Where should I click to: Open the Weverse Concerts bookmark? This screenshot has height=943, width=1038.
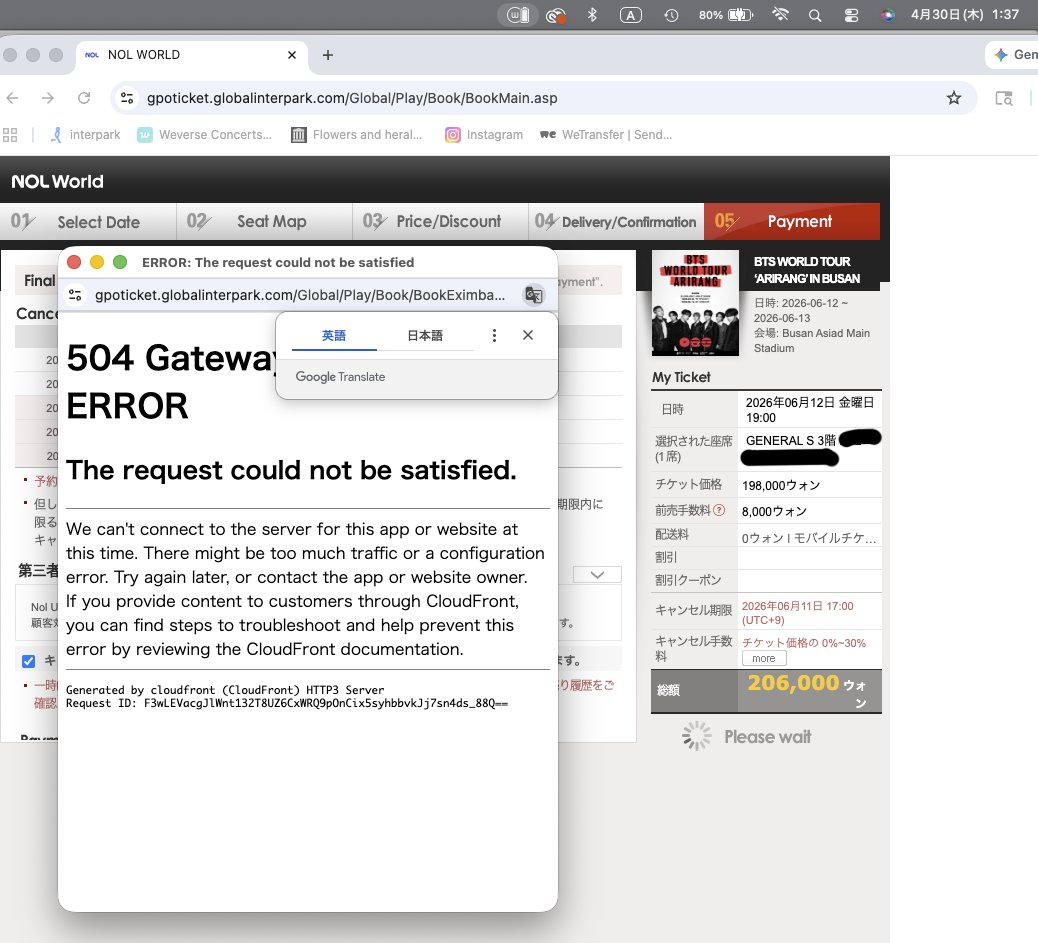click(205, 135)
